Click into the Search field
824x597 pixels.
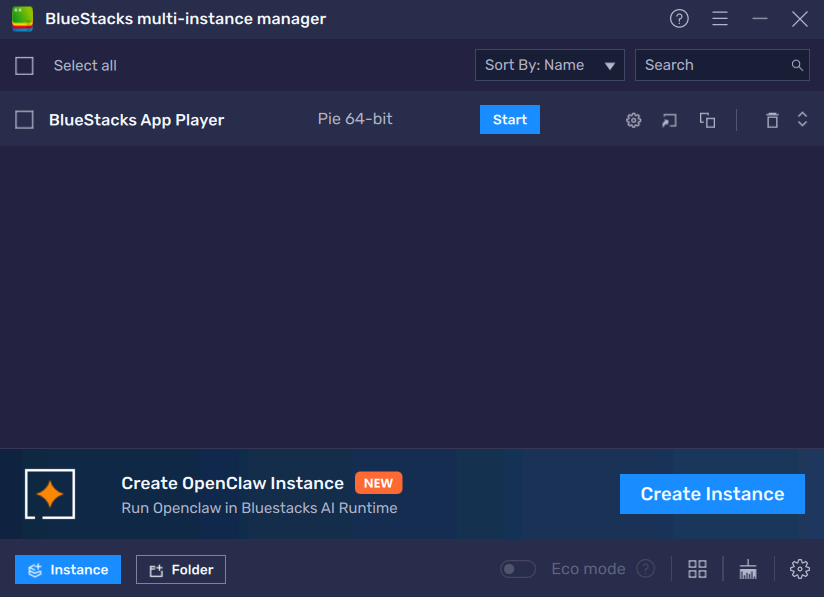[x=722, y=65]
